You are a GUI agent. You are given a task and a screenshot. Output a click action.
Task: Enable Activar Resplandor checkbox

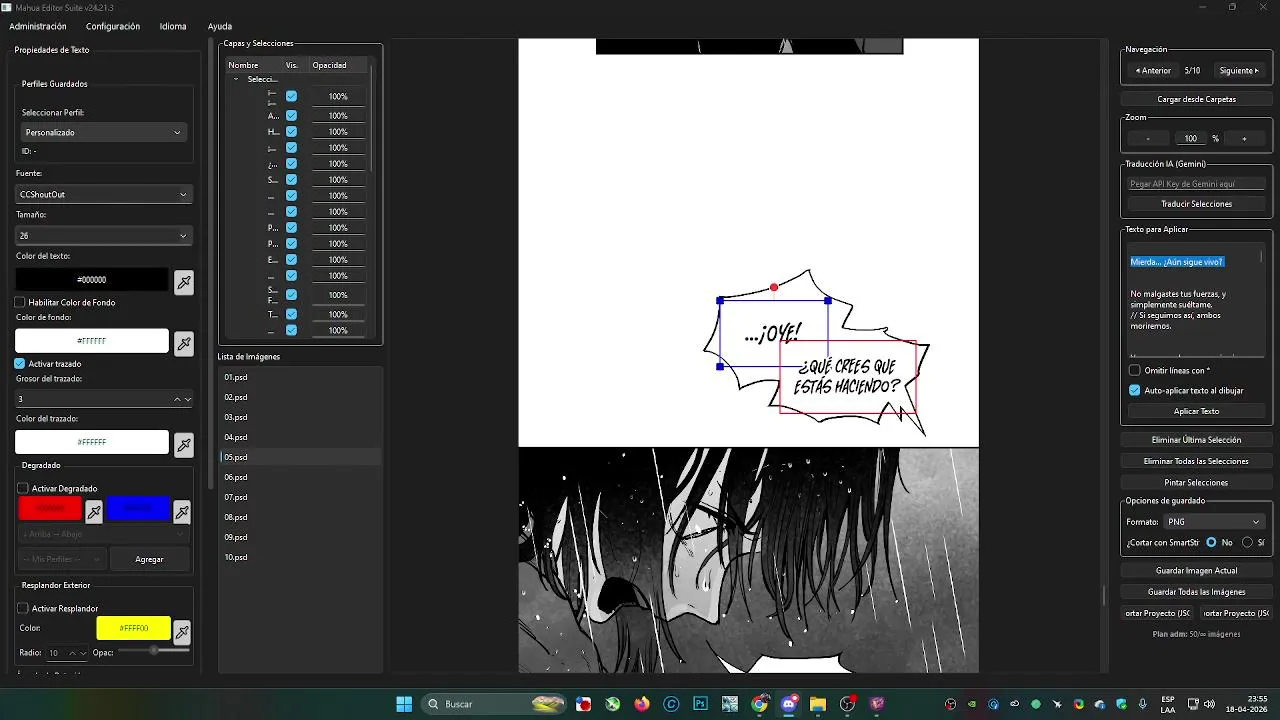(23, 608)
